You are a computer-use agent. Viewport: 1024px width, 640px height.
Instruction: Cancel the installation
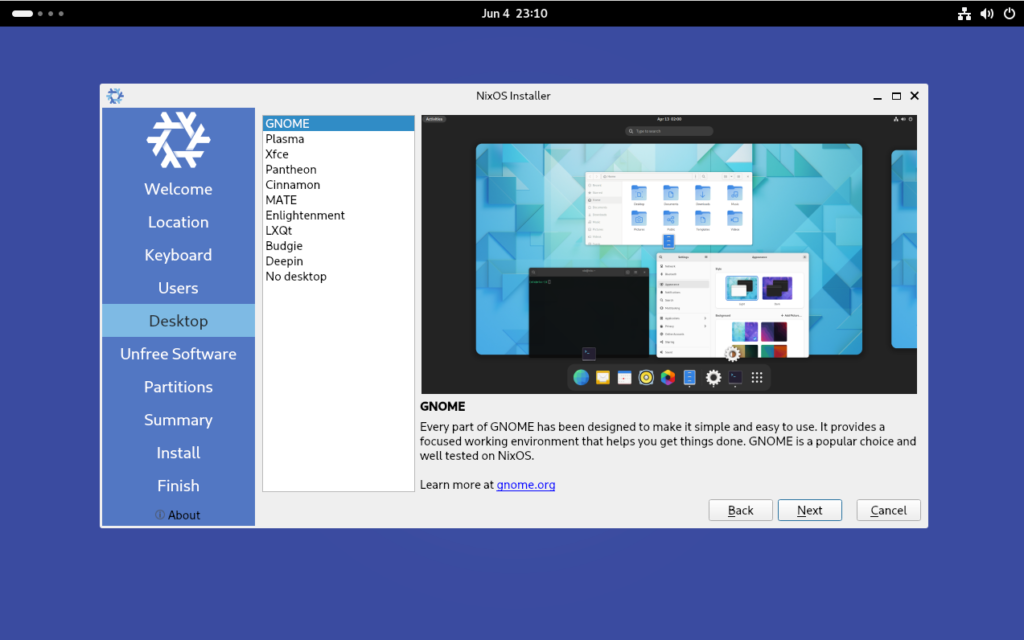[888, 510]
